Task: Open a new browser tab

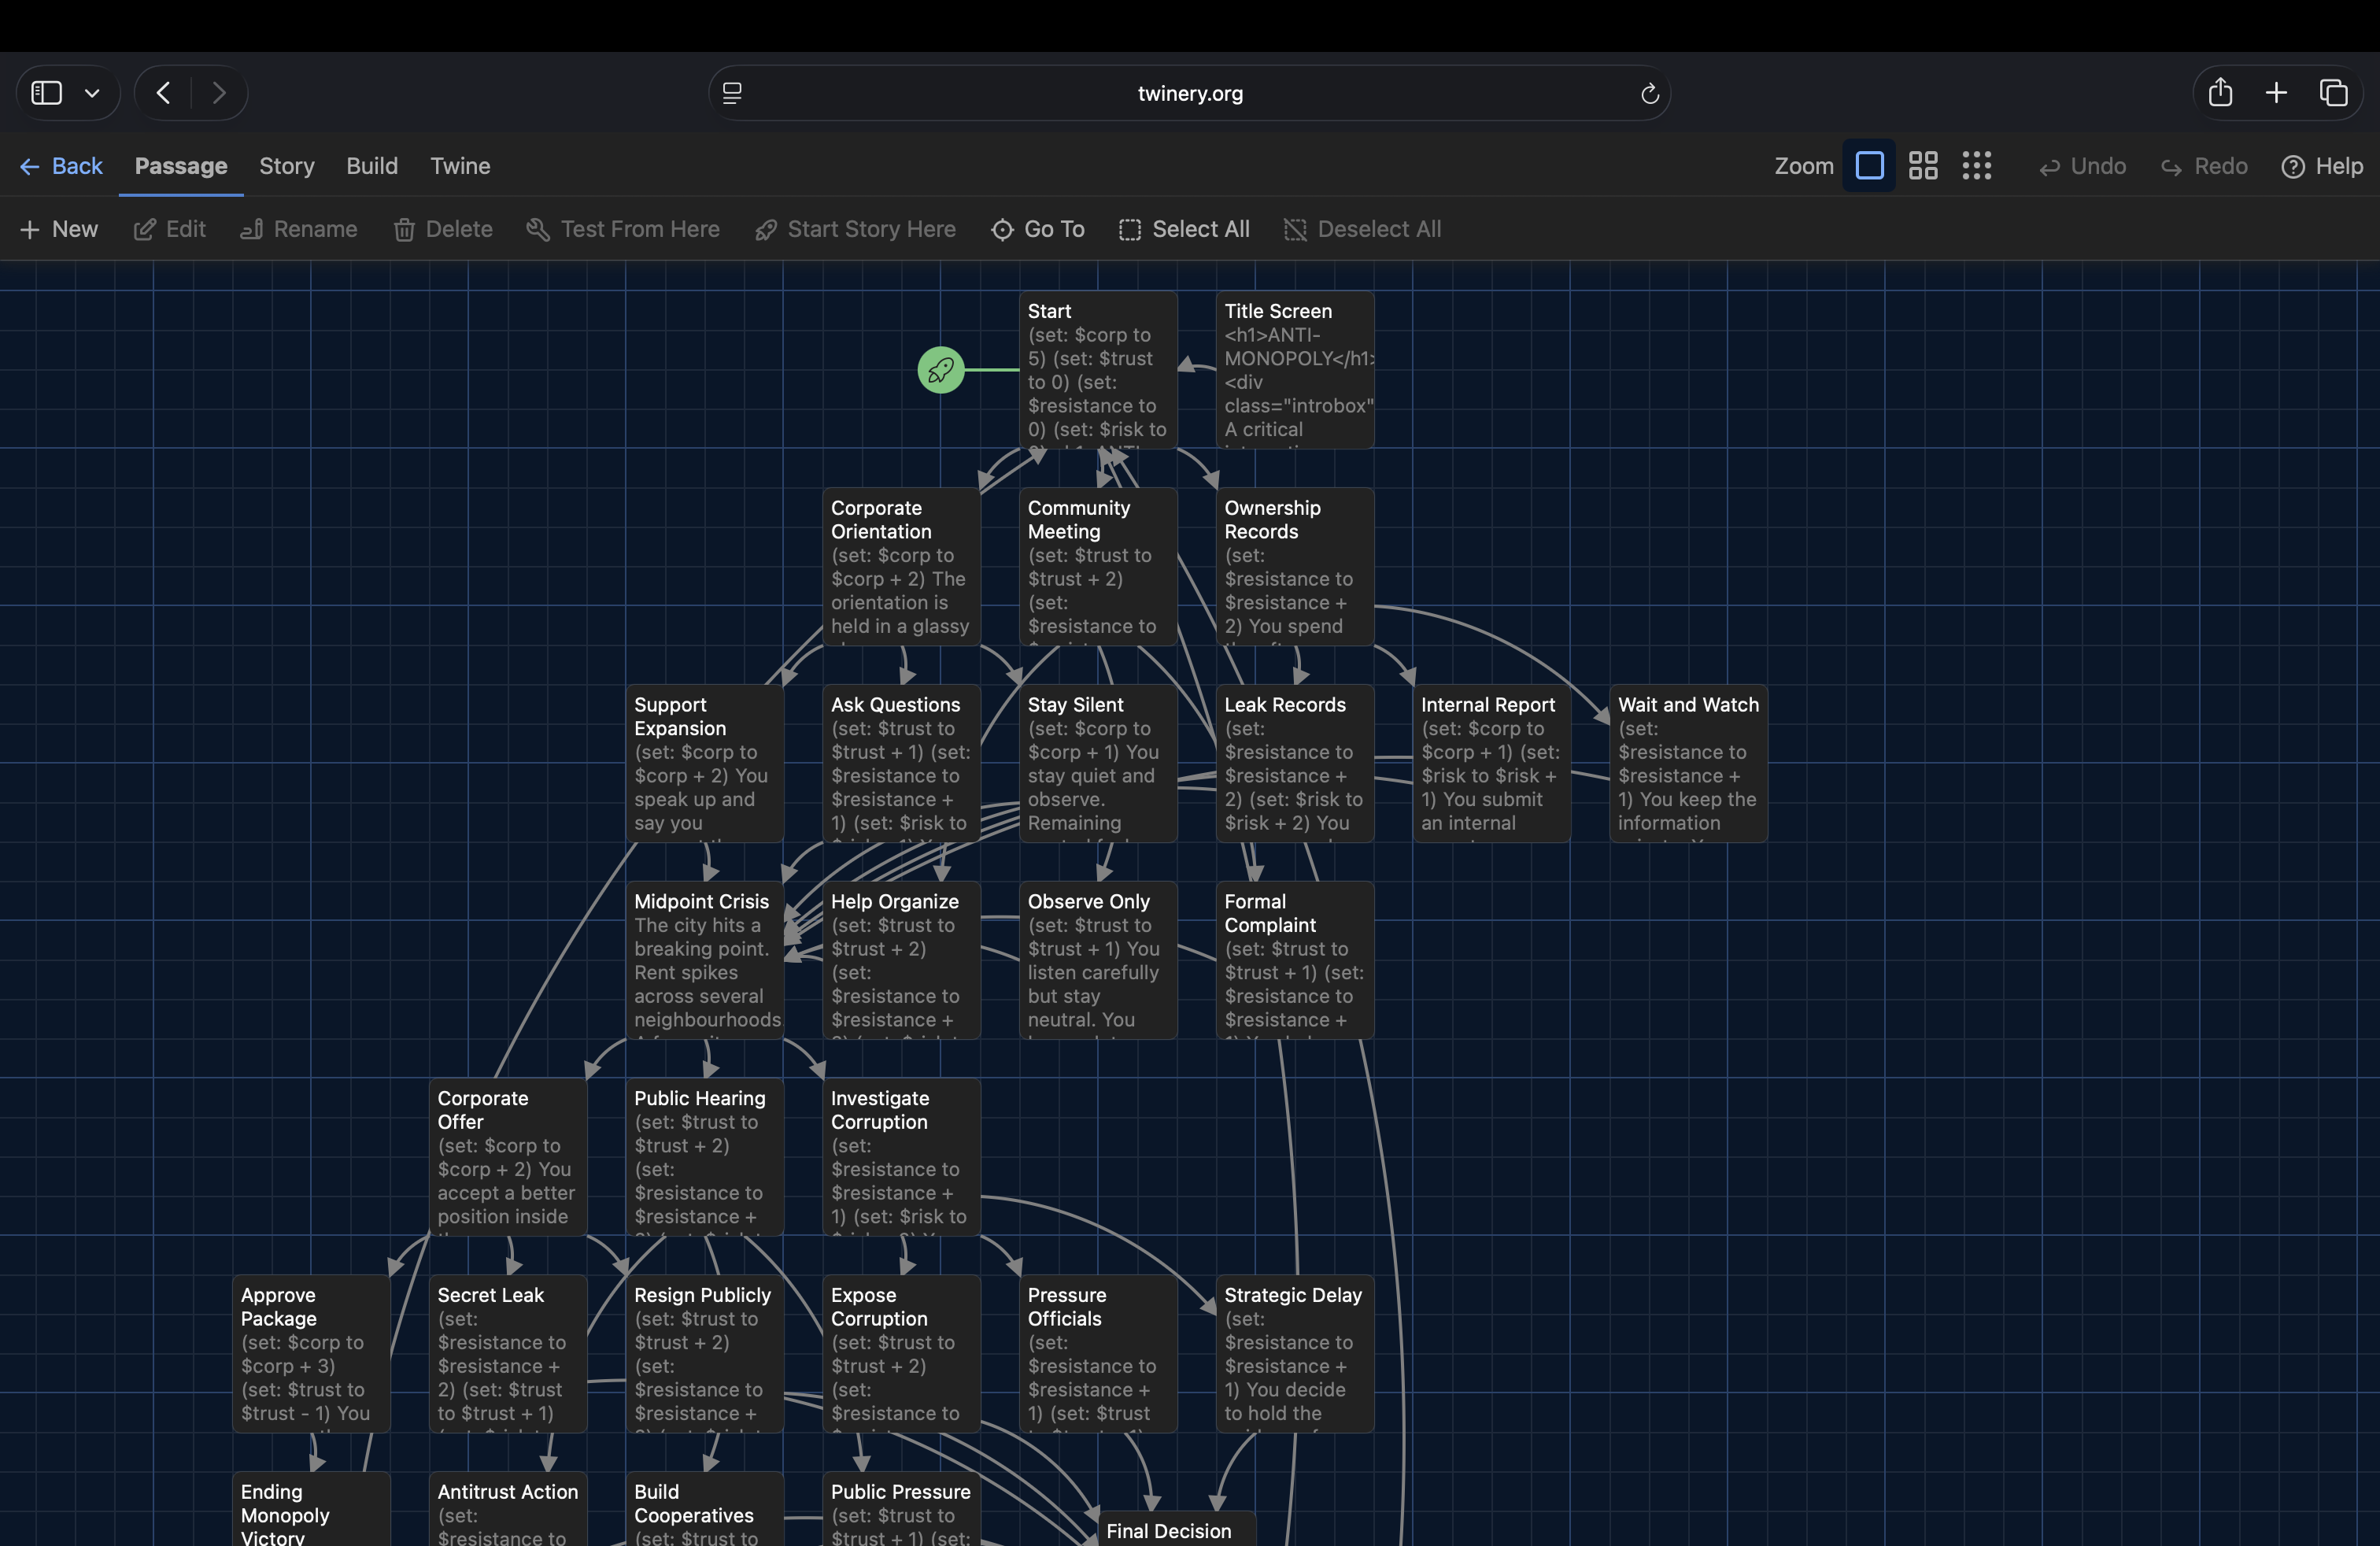Action: (x=2276, y=93)
